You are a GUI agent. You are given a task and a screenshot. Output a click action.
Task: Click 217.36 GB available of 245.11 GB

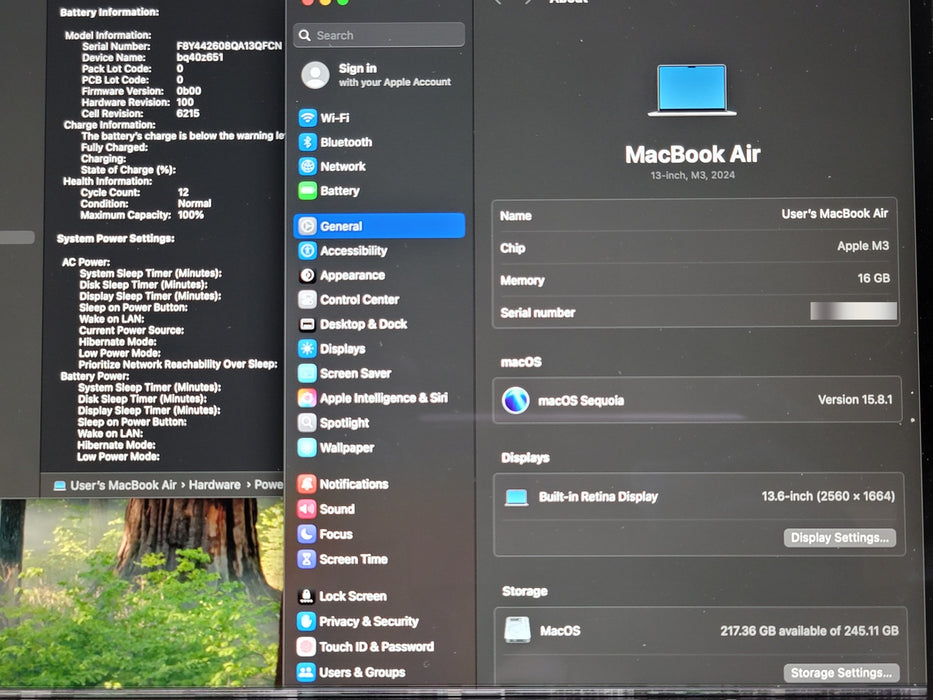pos(809,630)
